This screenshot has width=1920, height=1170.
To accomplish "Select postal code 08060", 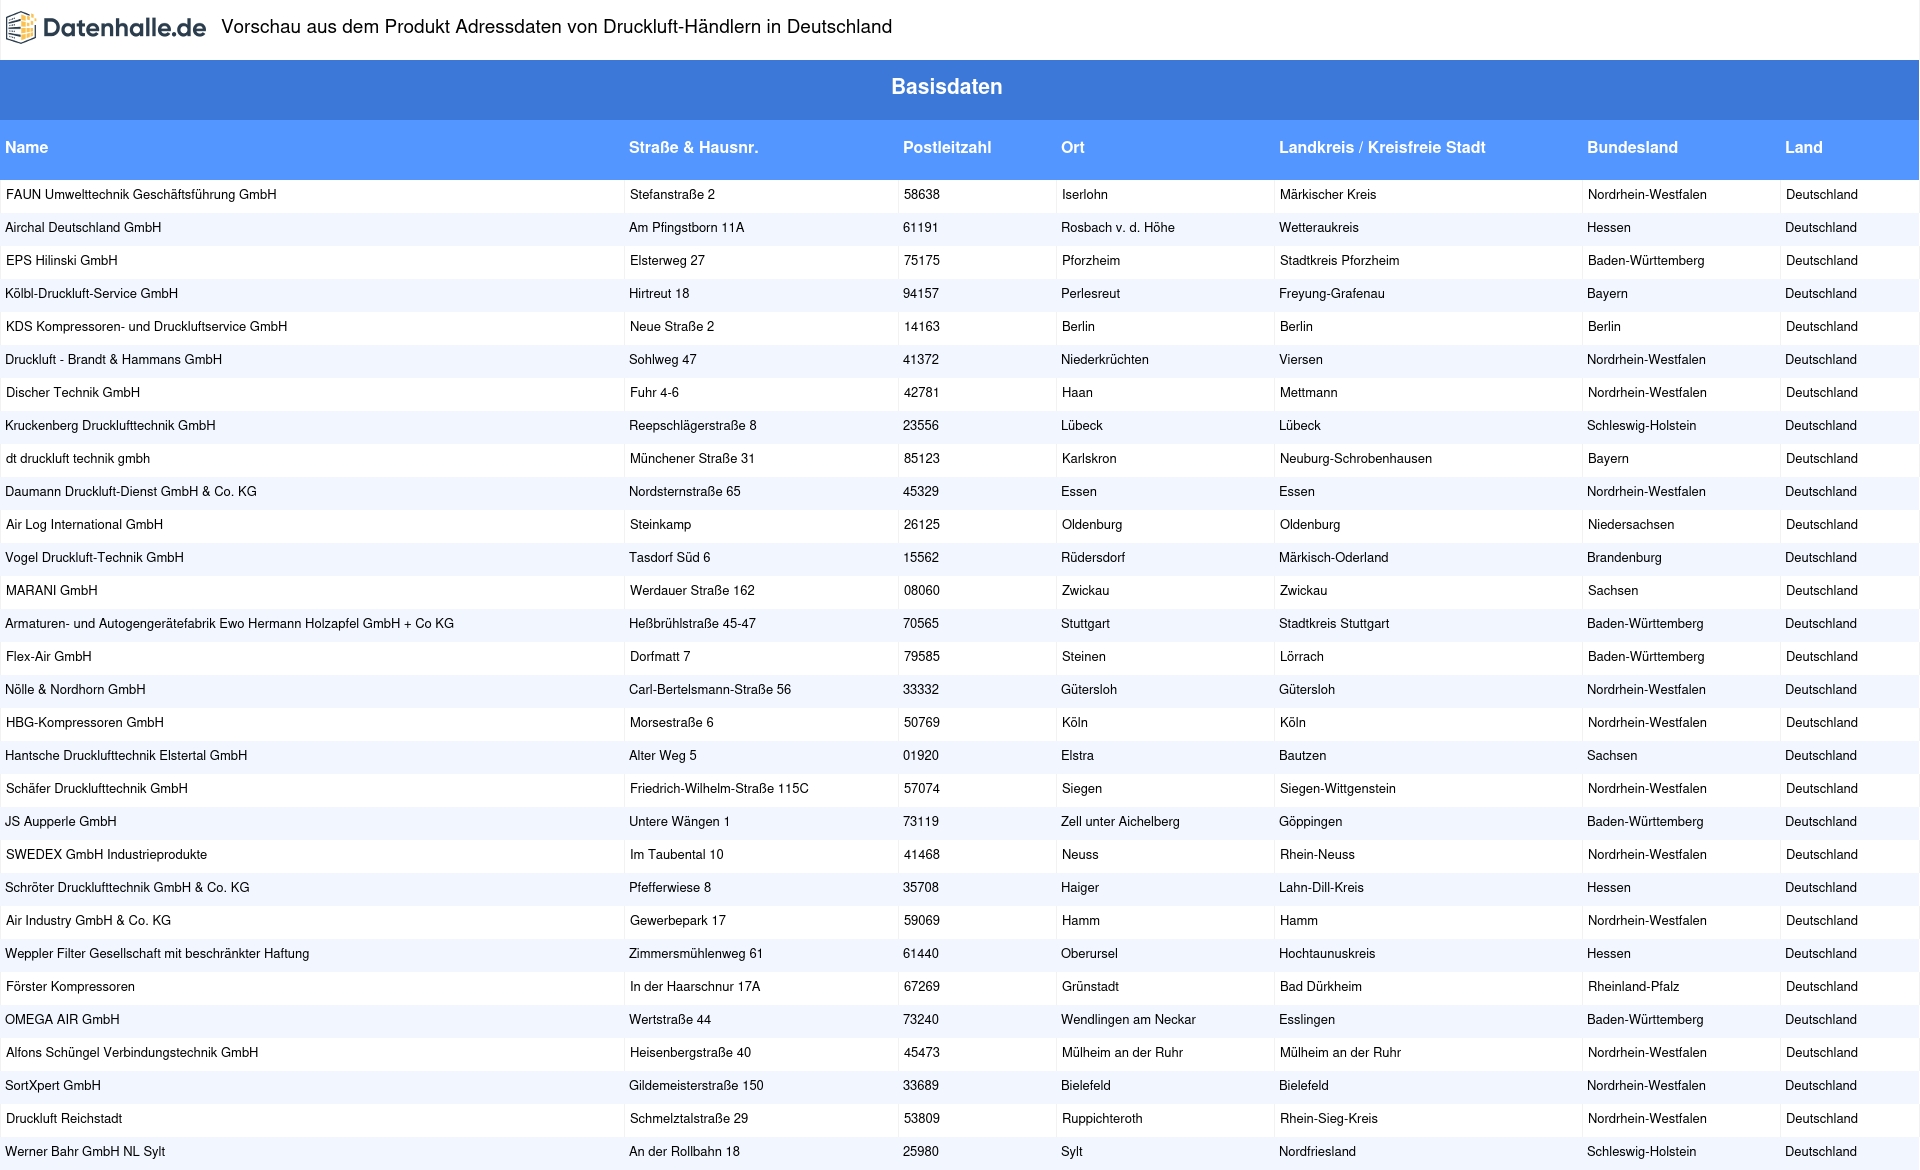I will coord(922,591).
